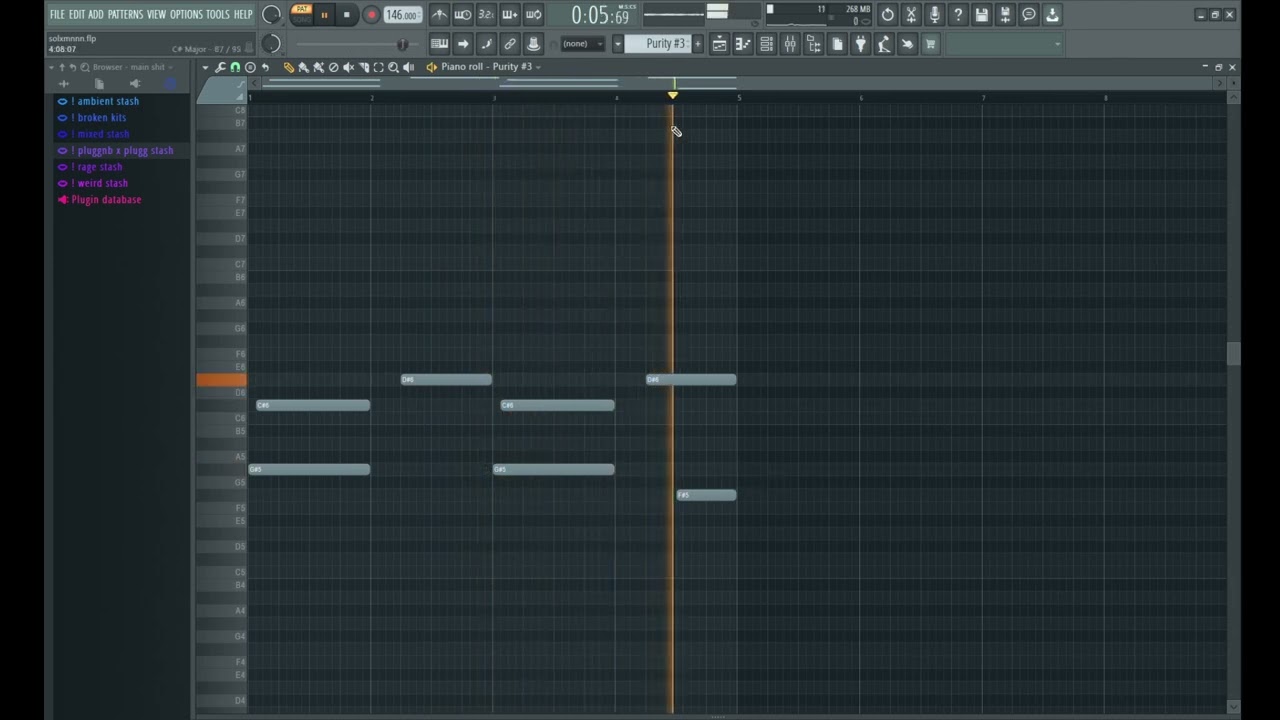
Task: Open the piano roll view icon
Action: [x=743, y=44]
